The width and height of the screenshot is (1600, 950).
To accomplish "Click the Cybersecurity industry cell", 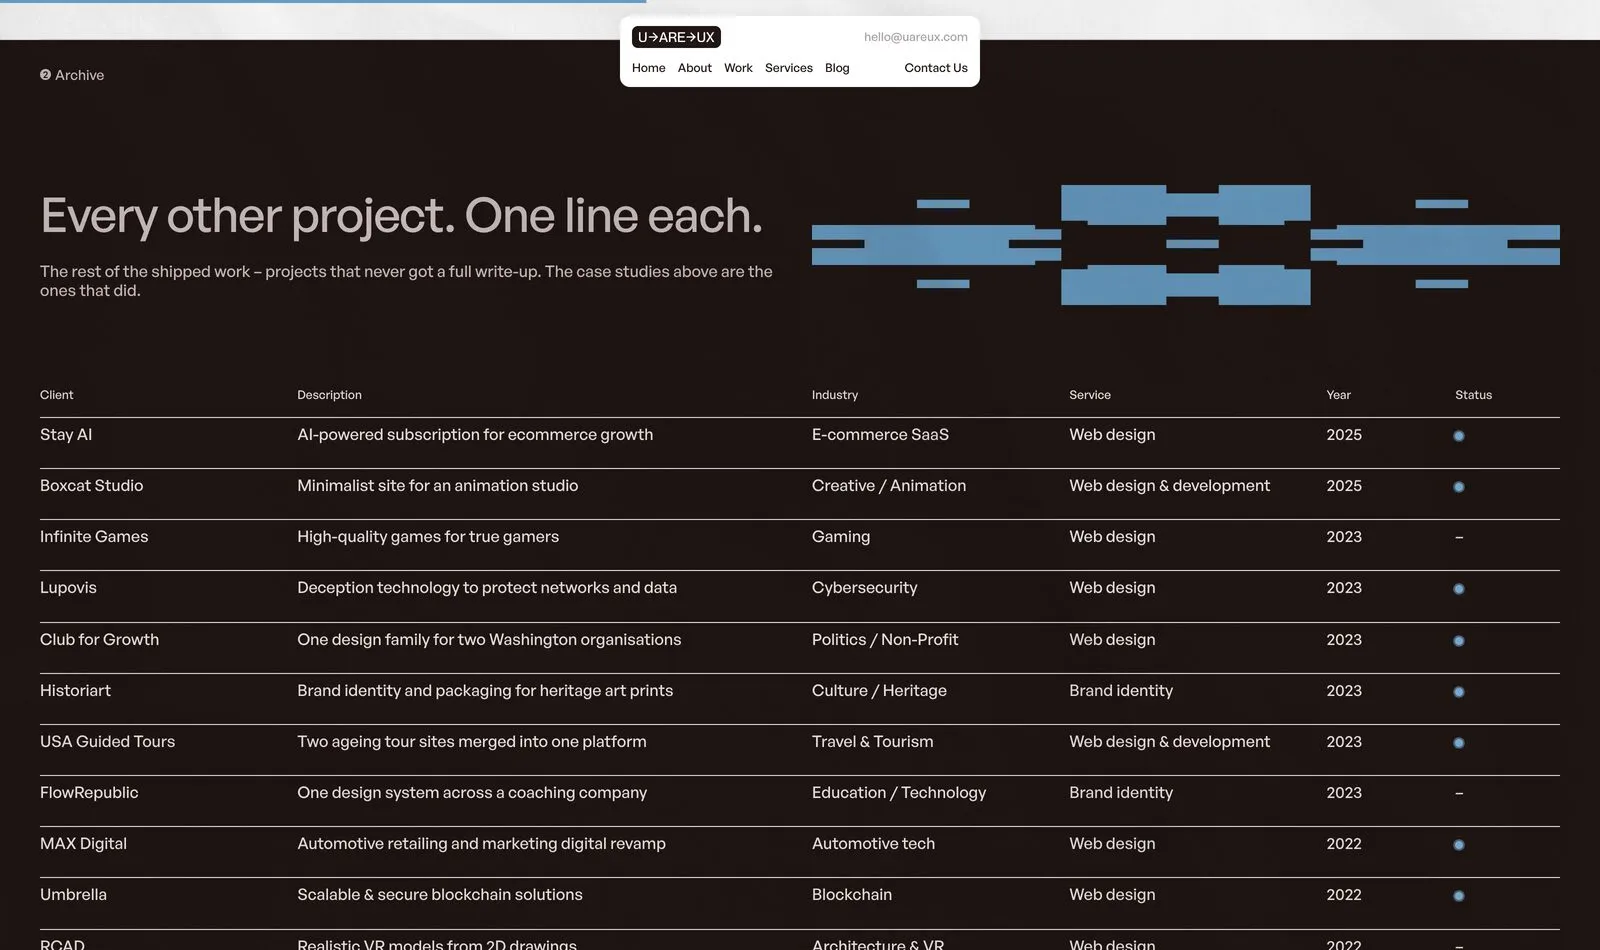I will coord(864,588).
